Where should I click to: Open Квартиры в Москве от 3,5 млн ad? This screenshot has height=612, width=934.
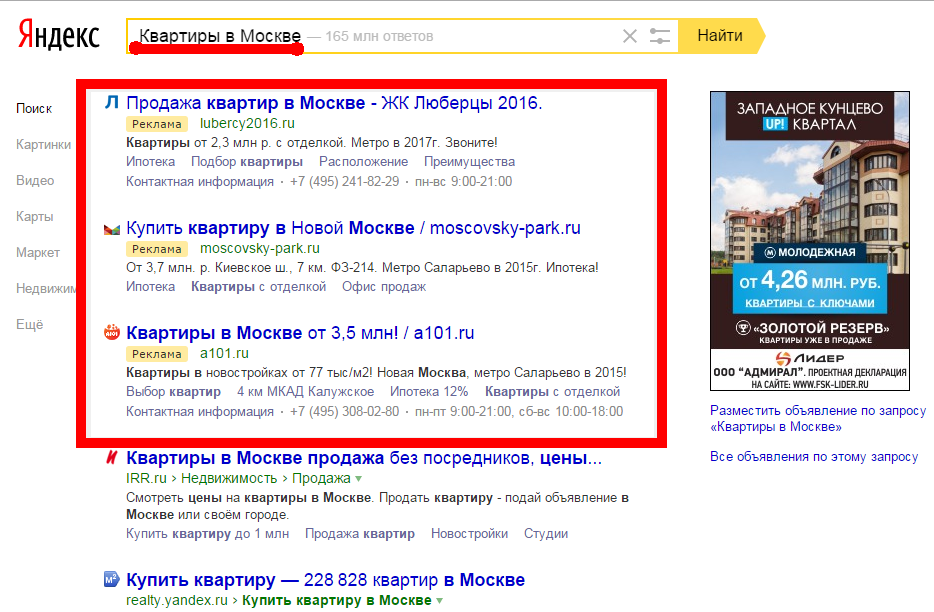(x=300, y=333)
